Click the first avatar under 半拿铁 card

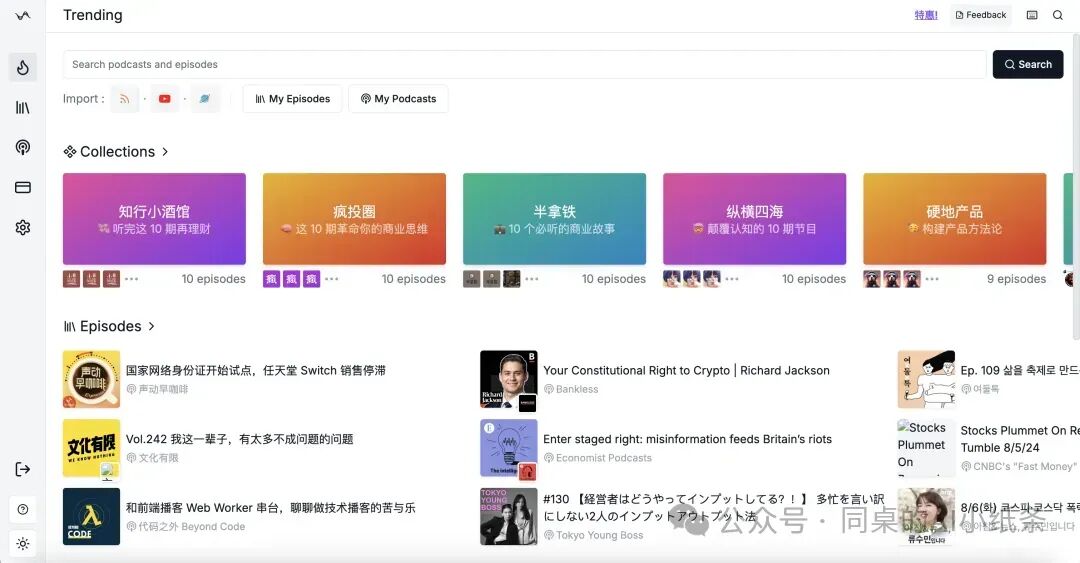(472, 279)
